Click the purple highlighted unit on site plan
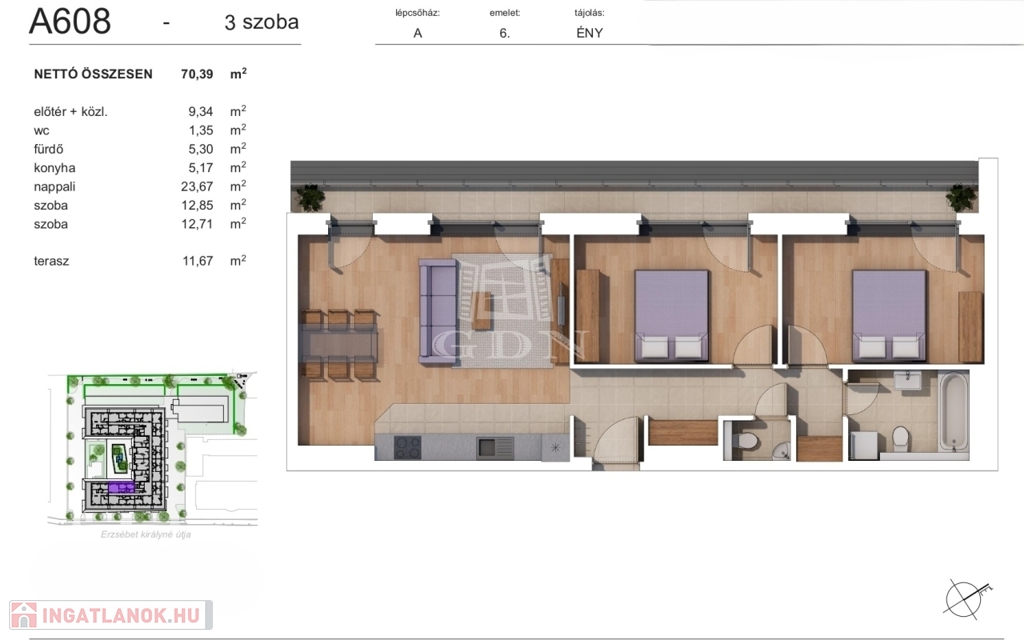Viewport: 1024px width, 640px height. 122,487
